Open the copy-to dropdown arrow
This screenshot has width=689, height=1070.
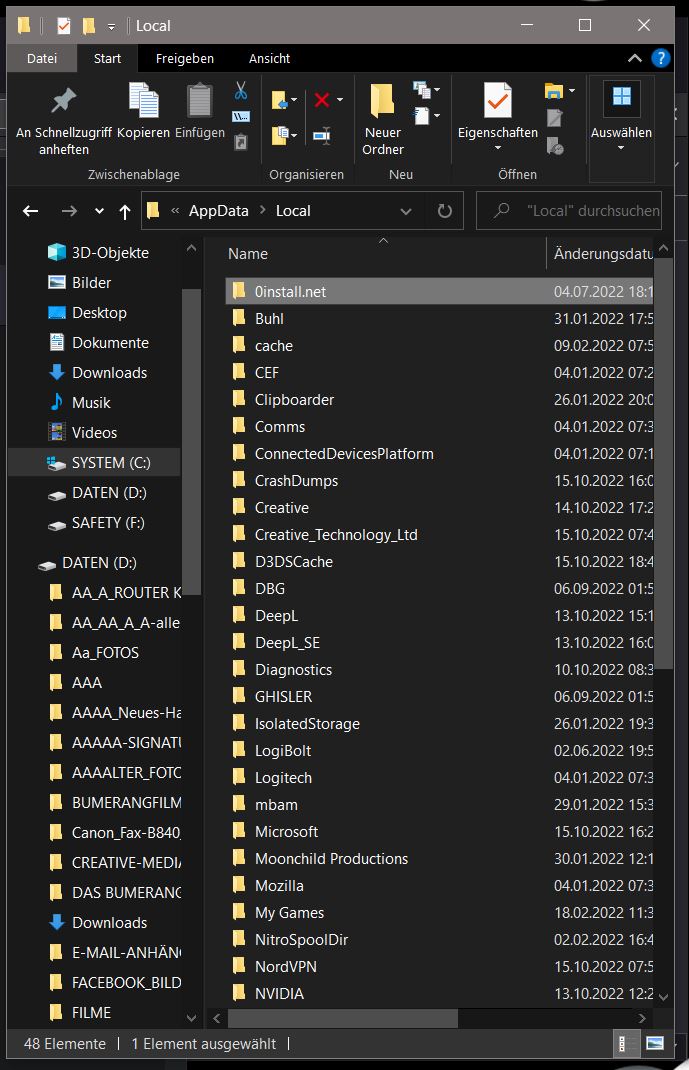[x=294, y=135]
